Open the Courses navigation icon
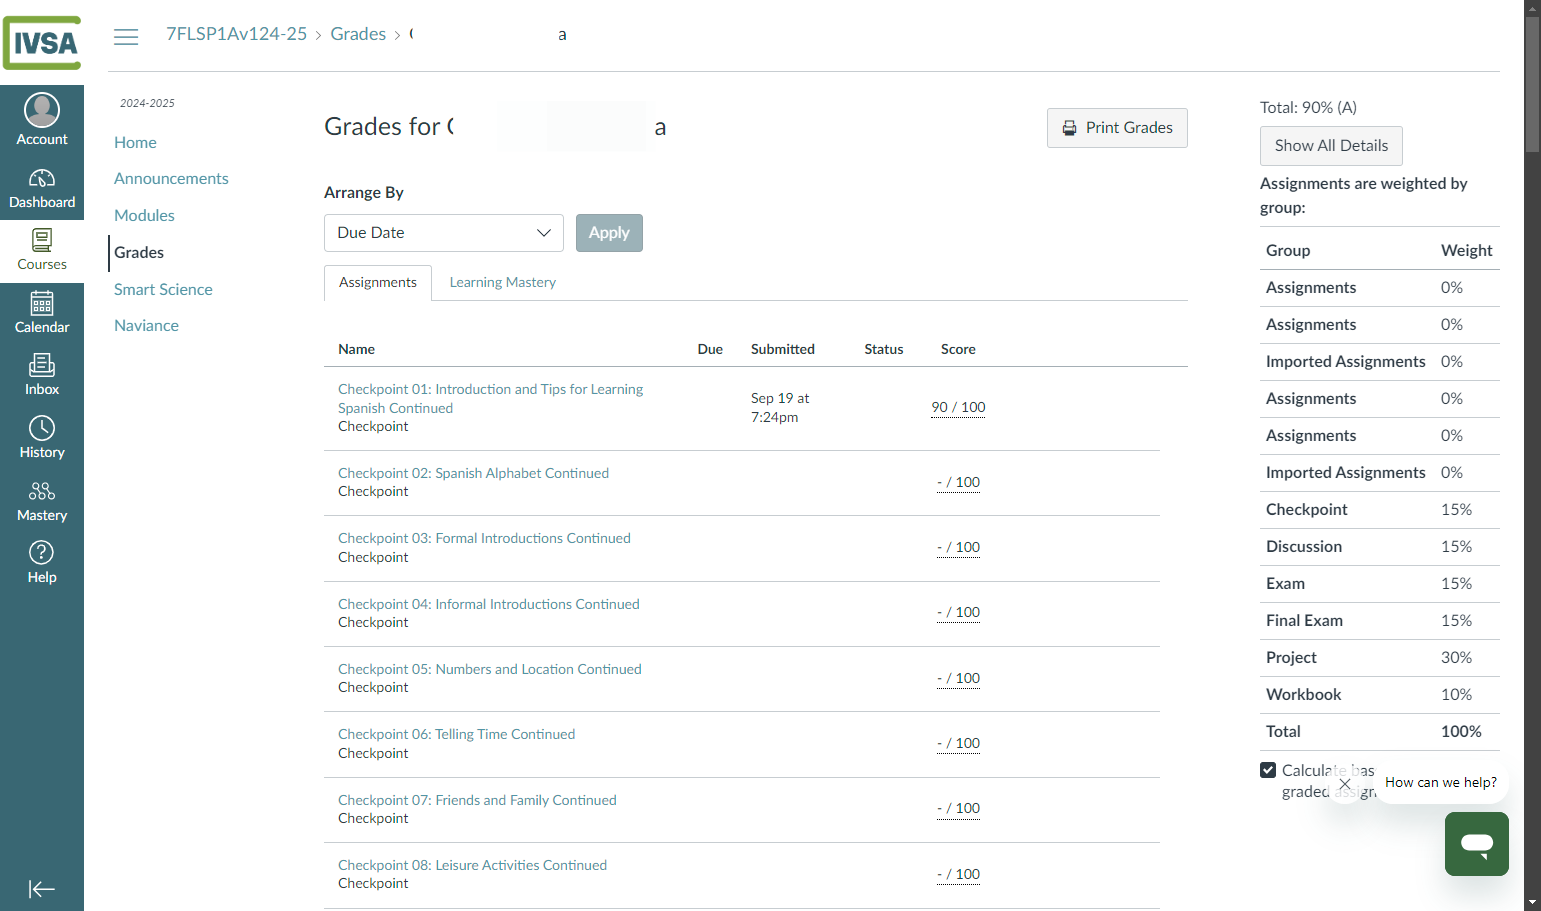Screen dimensions: 1541x911 pyautogui.click(x=42, y=240)
